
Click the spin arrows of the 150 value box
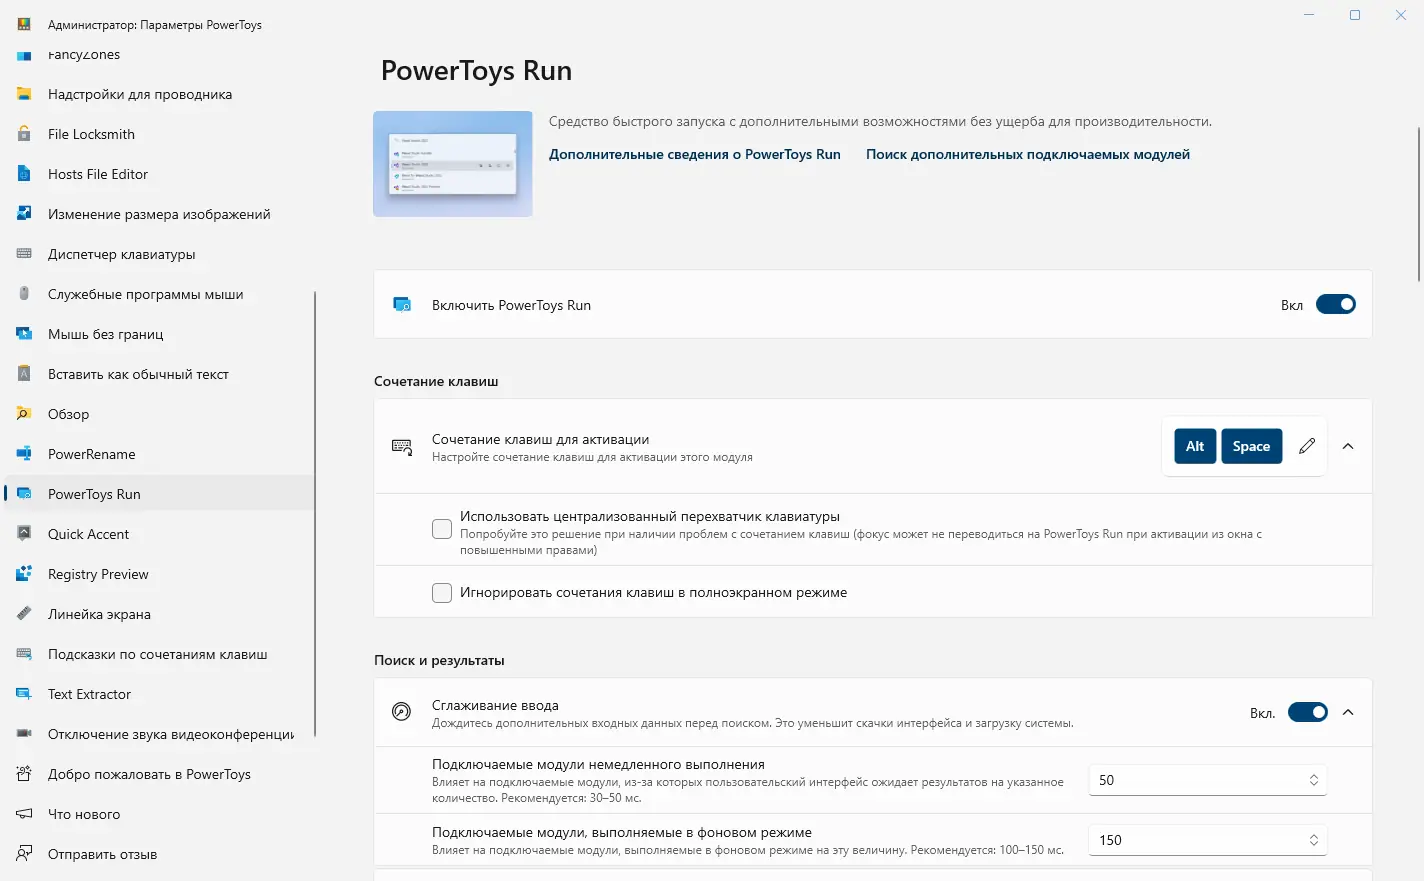[x=1314, y=840]
